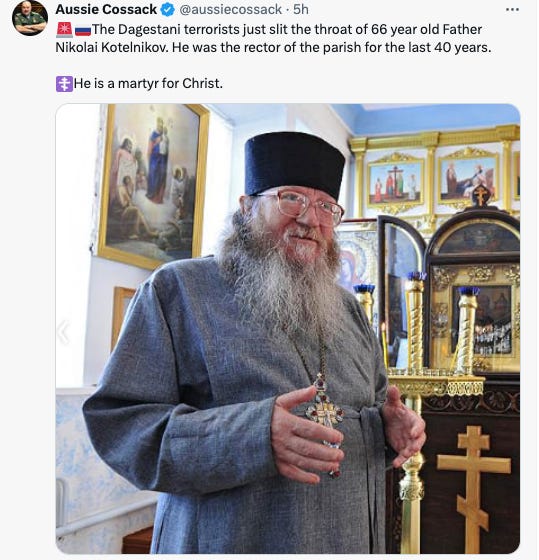Open the Aussie Cossack profile avatar

(x=30, y=18)
